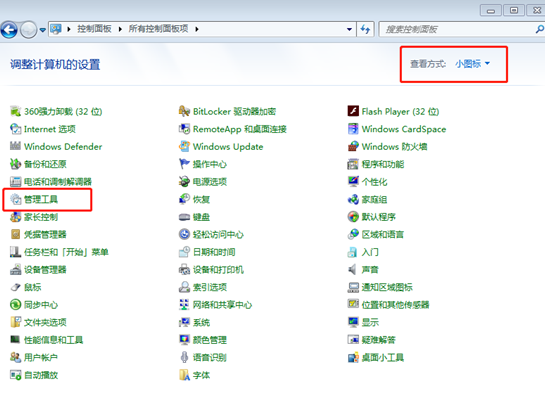The height and width of the screenshot is (412, 545).
Task: Select the 控制面板 breadcrumb
Action: [94, 29]
